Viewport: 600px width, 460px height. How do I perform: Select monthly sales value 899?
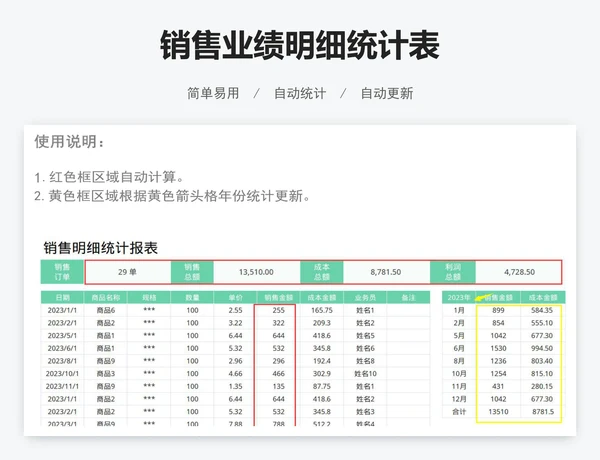(x=498, y=310)
